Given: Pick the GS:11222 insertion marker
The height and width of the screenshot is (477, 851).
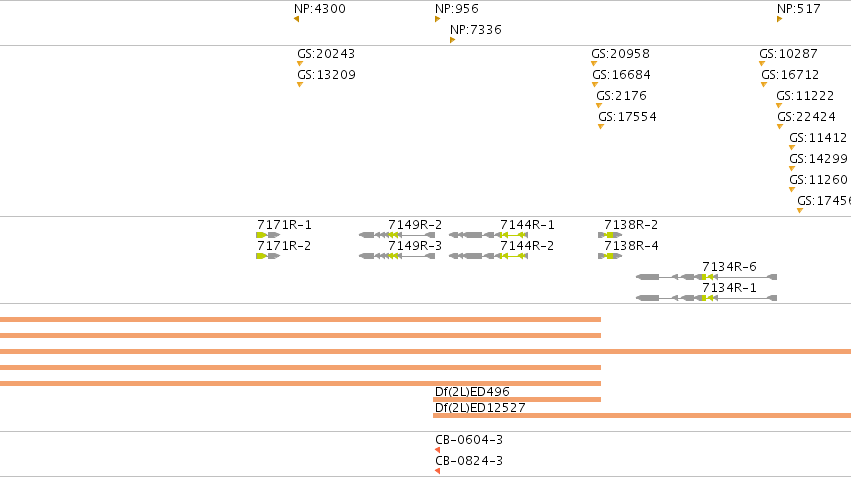Looking at the screenshot, I should 779,106.
